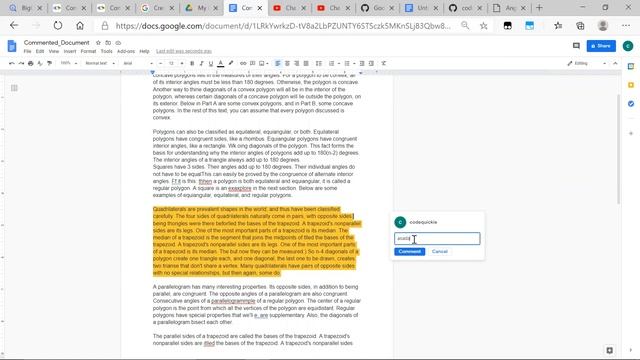Viewport: 640px width, 360px height.
Task: Open the last edit history link
Action: (x=184, y=51)
